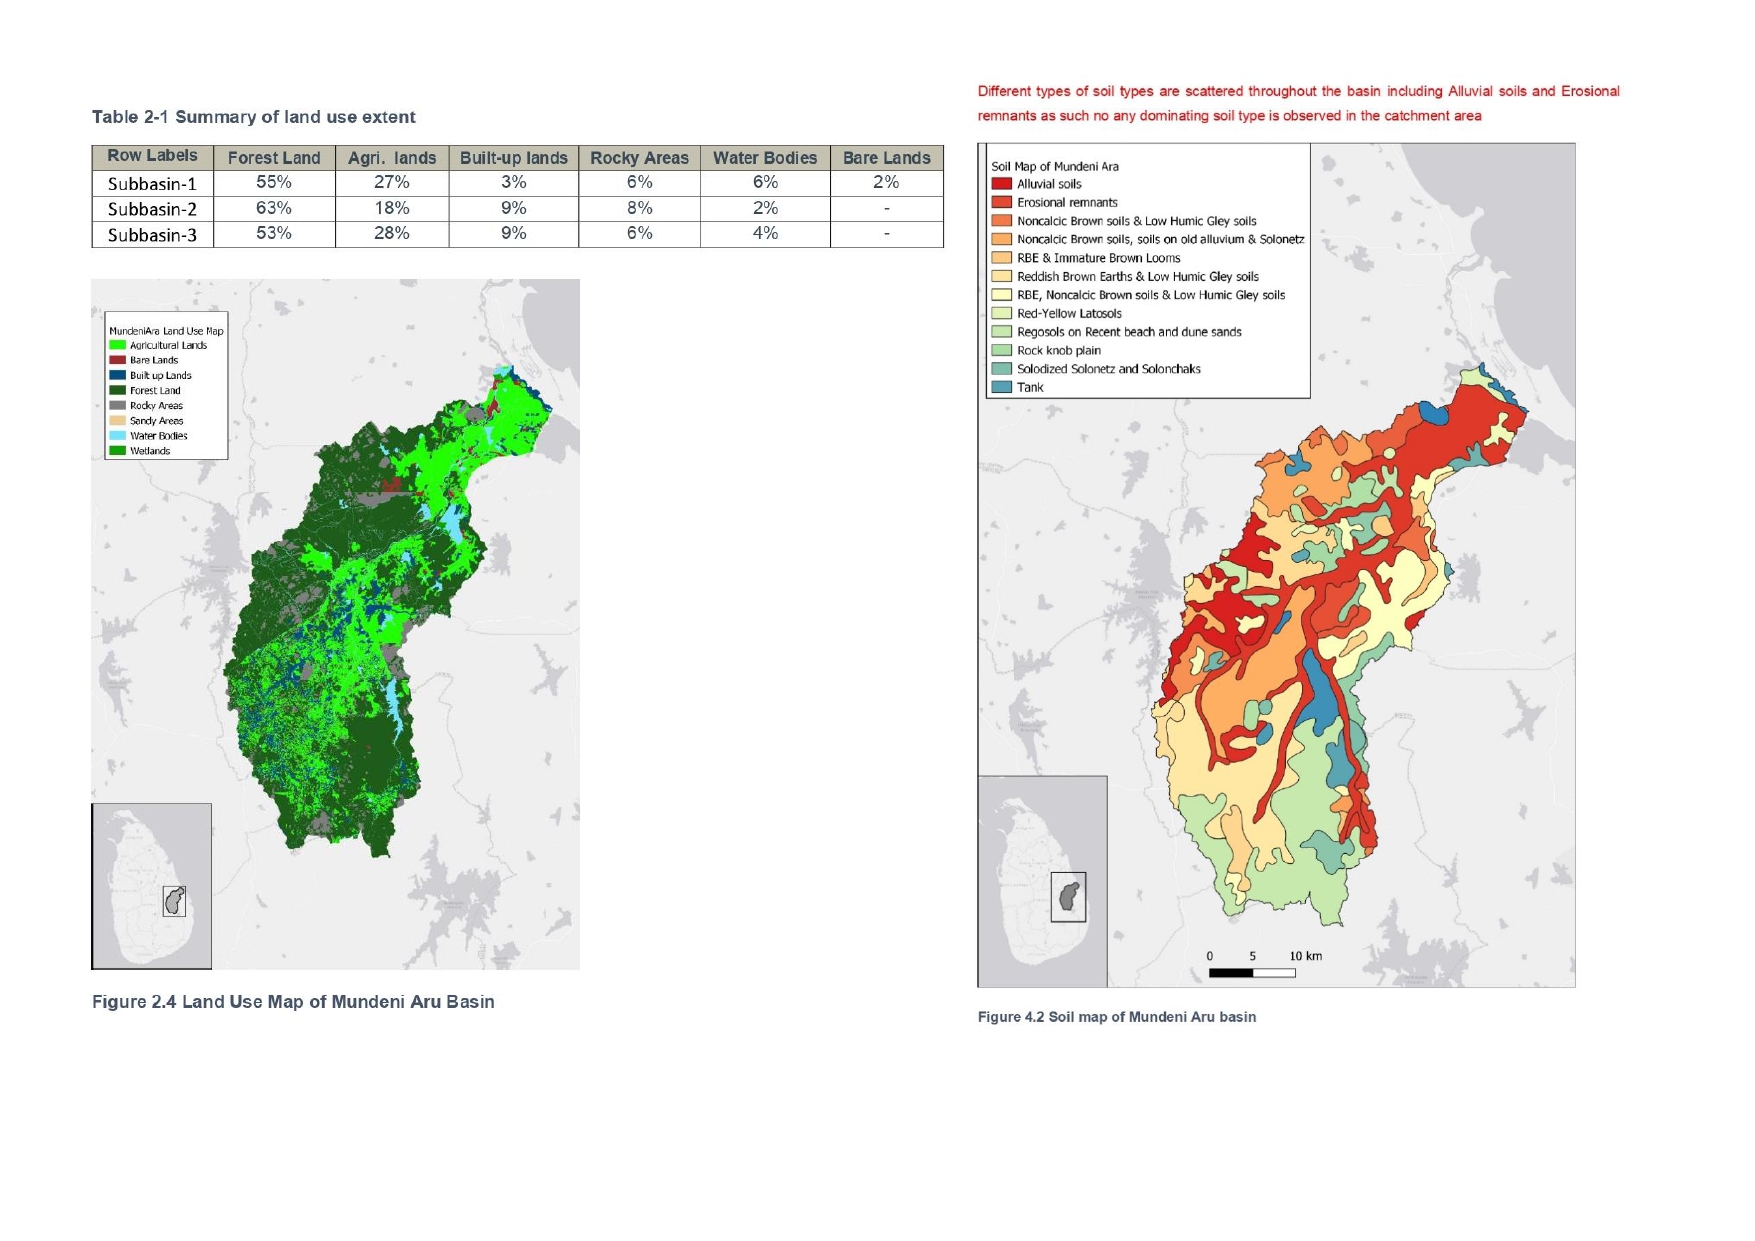The height and width of the screenshot is (1241, 1755).
Task: Select the Water Bodies legend swatch
Action: point(118,436)
